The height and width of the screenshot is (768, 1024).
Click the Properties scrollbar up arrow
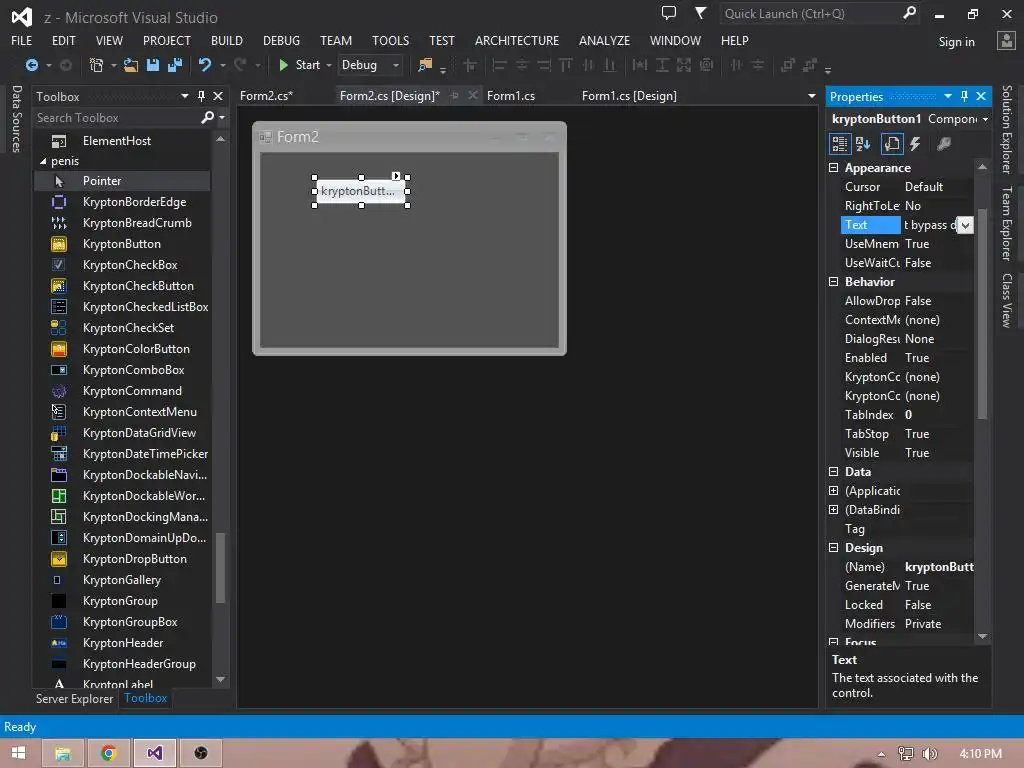(982, 167)
